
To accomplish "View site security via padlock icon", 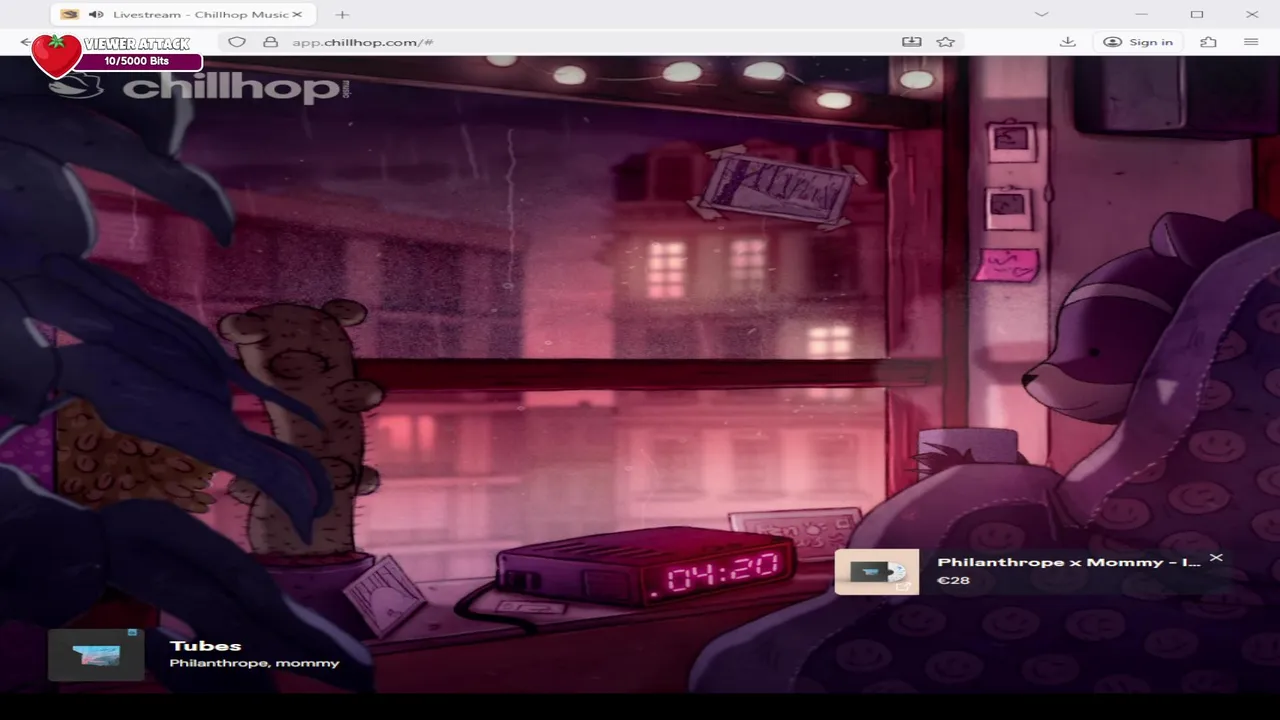I will point(270,42).
